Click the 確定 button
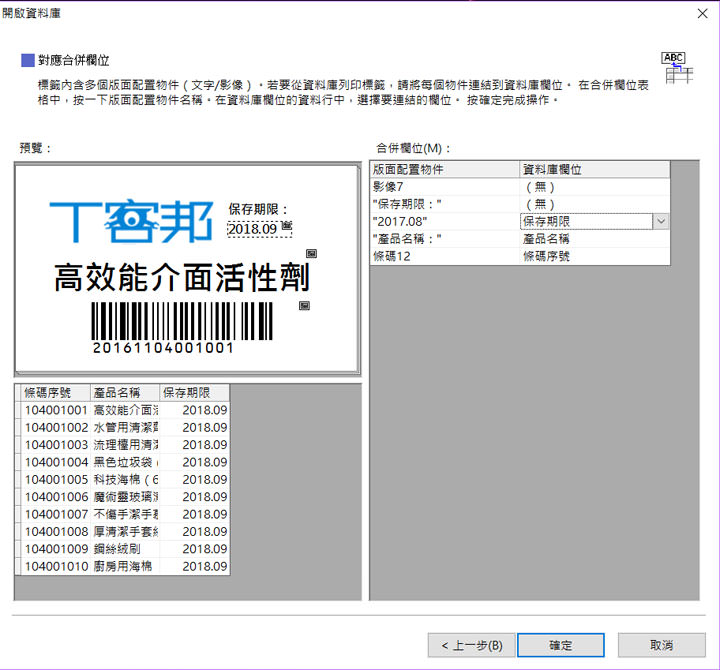Screen dimensions: 720x670 point(560,645)
